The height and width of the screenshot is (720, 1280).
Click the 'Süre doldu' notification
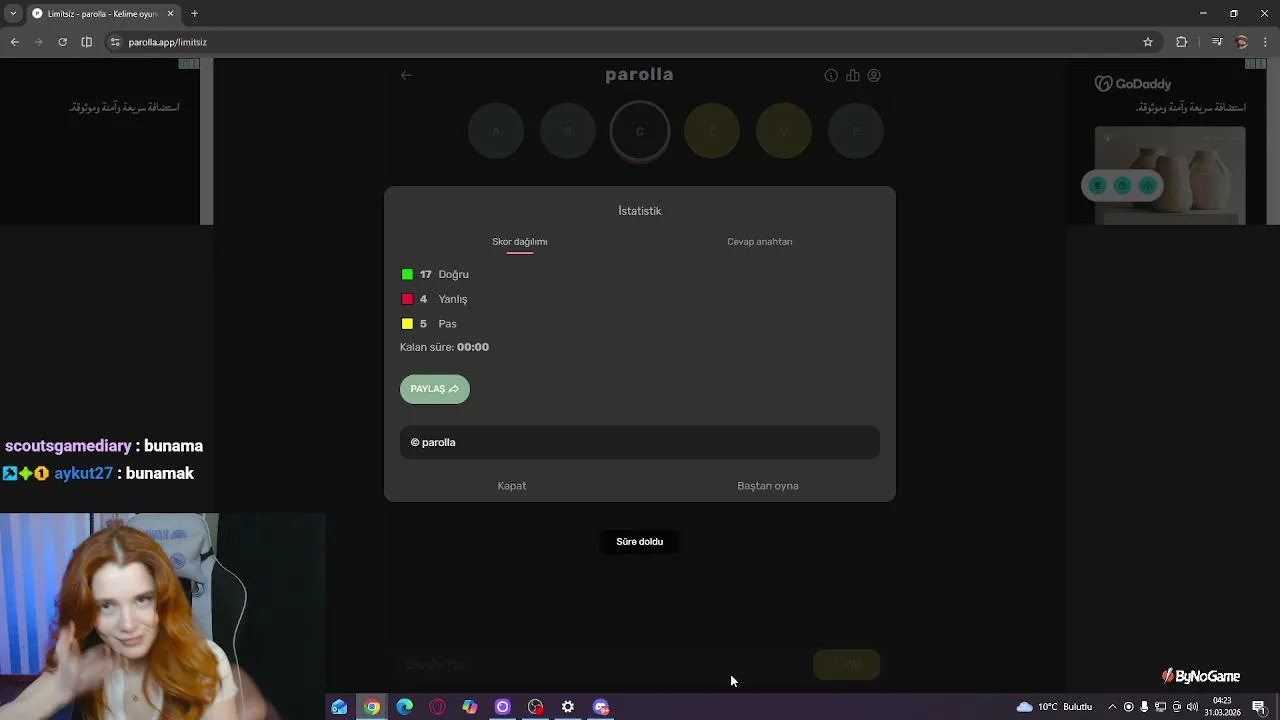click(x=640, y=542)
